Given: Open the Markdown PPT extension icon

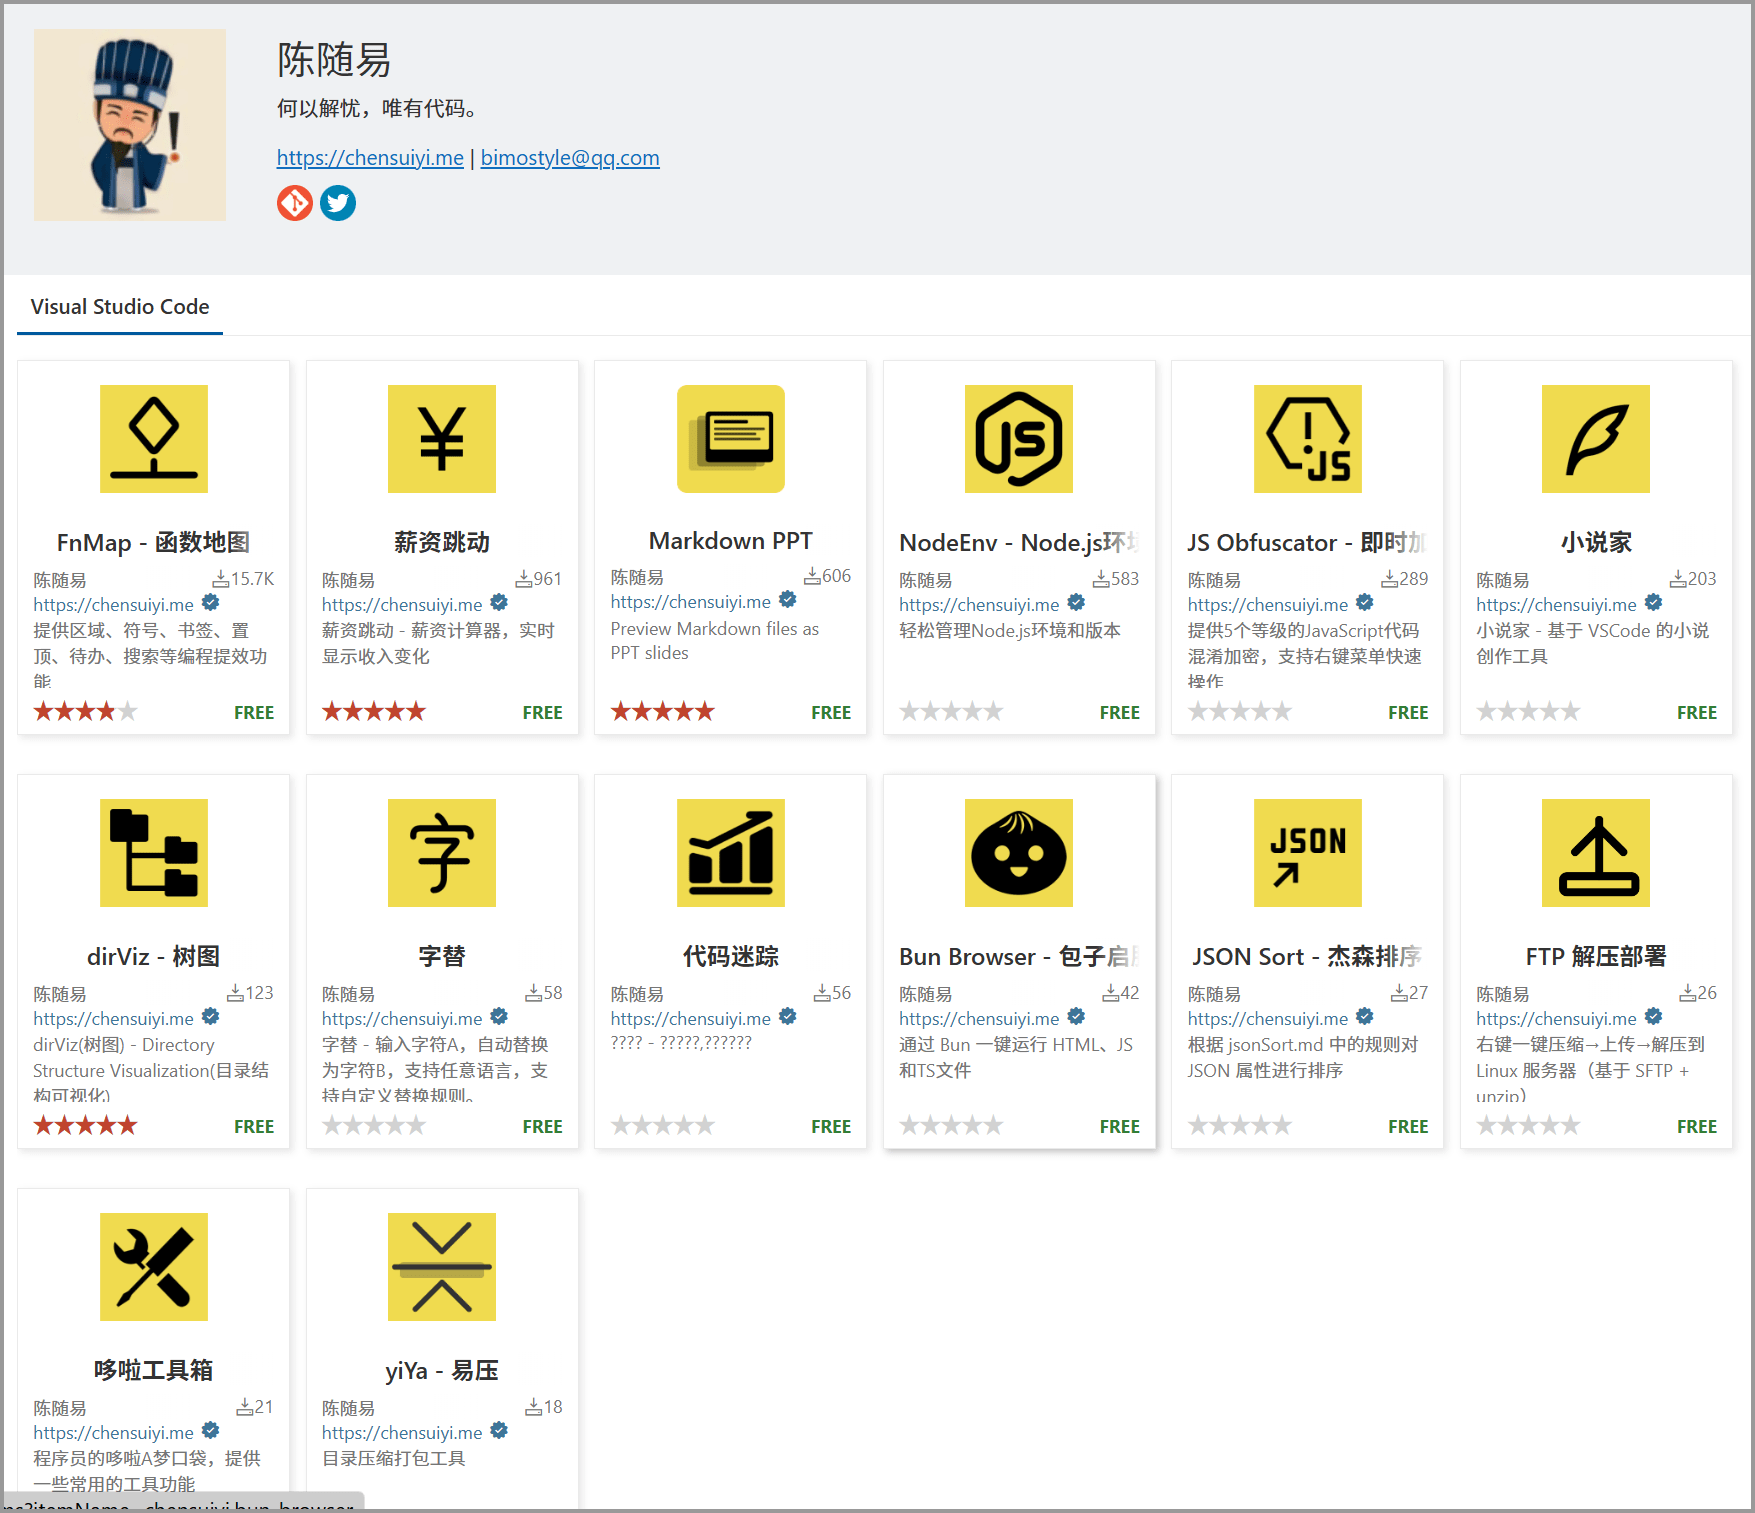Looking at the screenshot, I should [x=731, y=439].
